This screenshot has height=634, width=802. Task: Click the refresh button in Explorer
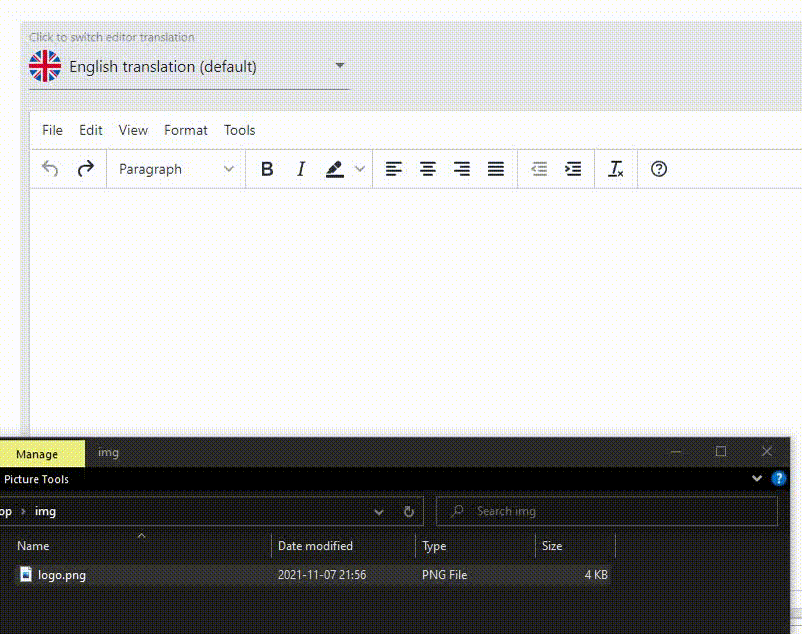tap(408, 511)
